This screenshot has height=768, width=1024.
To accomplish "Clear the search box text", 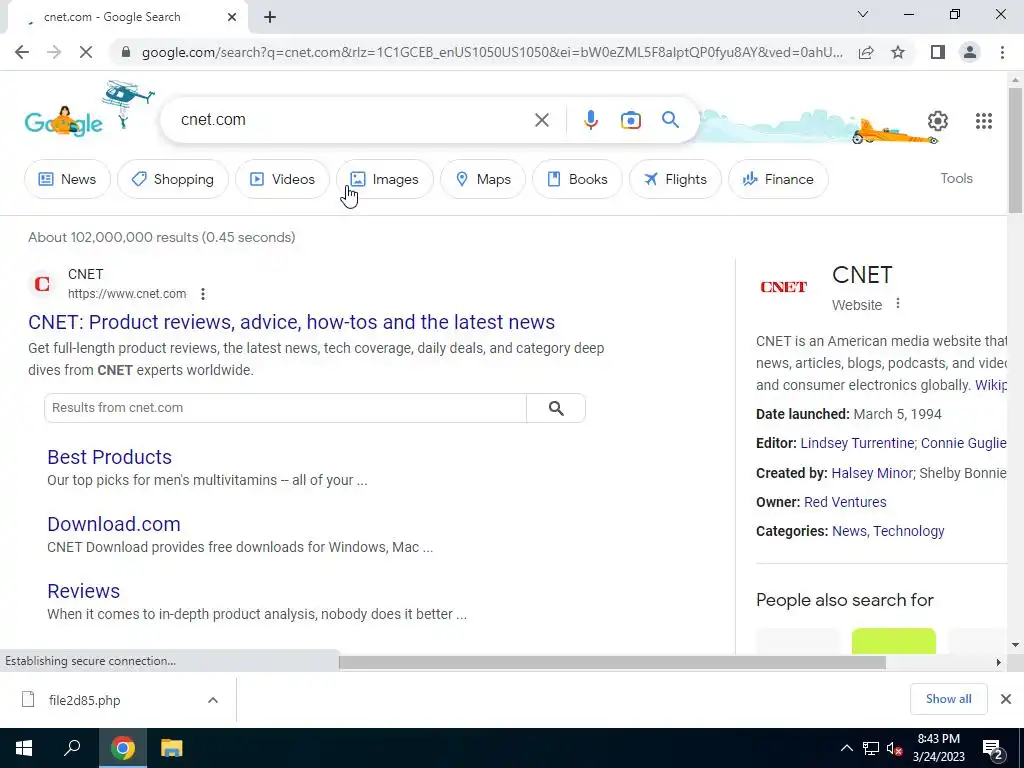I will click(x=541, y=120).
